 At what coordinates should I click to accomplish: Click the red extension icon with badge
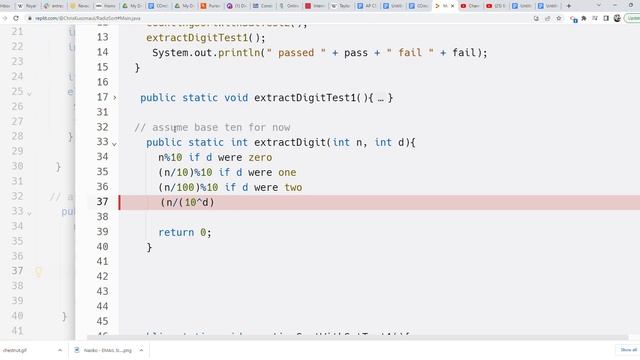tap(573, 19)
